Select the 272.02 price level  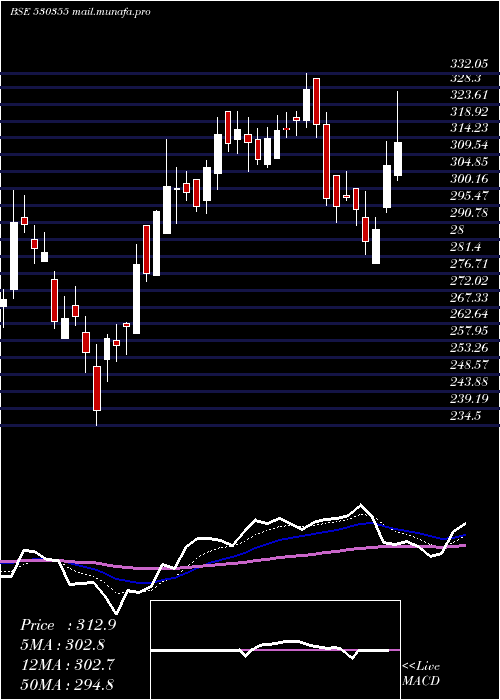[469, 281]
